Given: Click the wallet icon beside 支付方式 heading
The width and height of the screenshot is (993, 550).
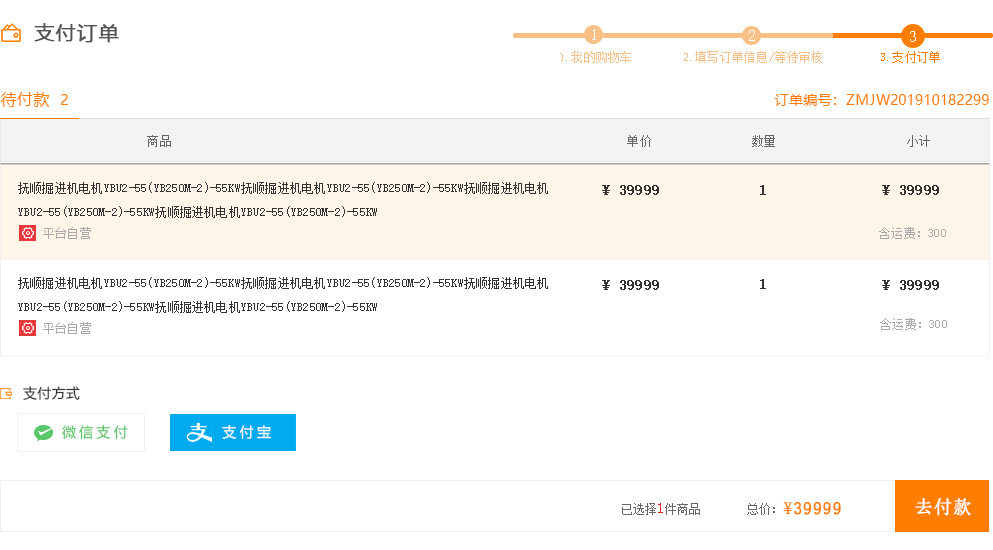Looking at the screenshot, I should pos(7,394).
